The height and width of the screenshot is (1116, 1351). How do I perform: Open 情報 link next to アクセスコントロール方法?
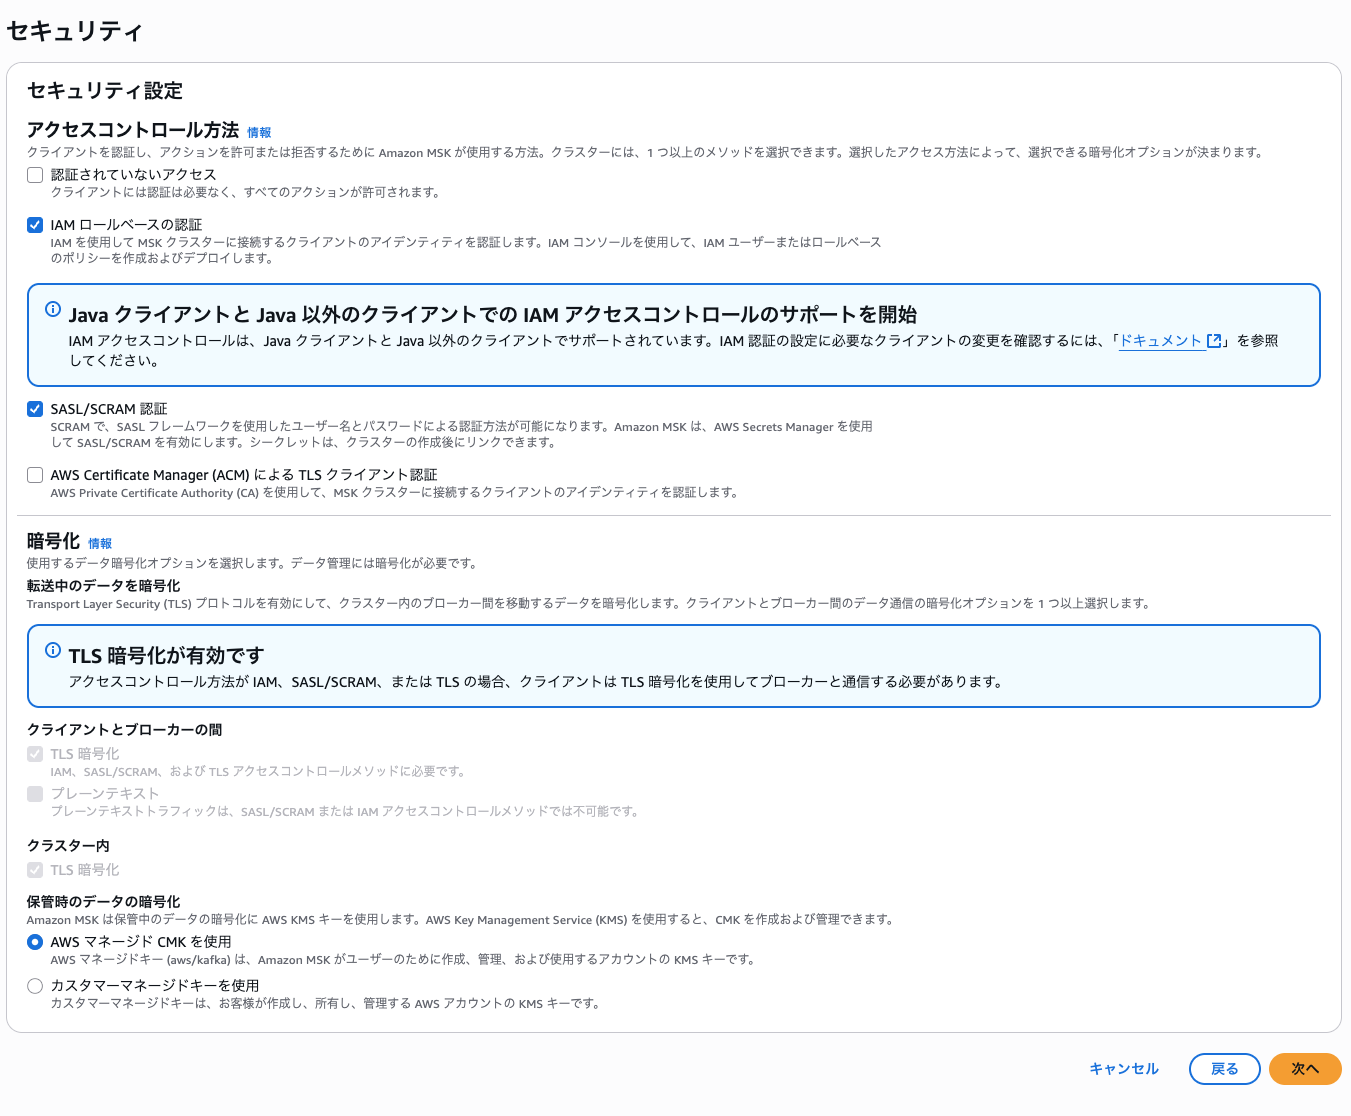pyautogui.click(x=259, y=132)
